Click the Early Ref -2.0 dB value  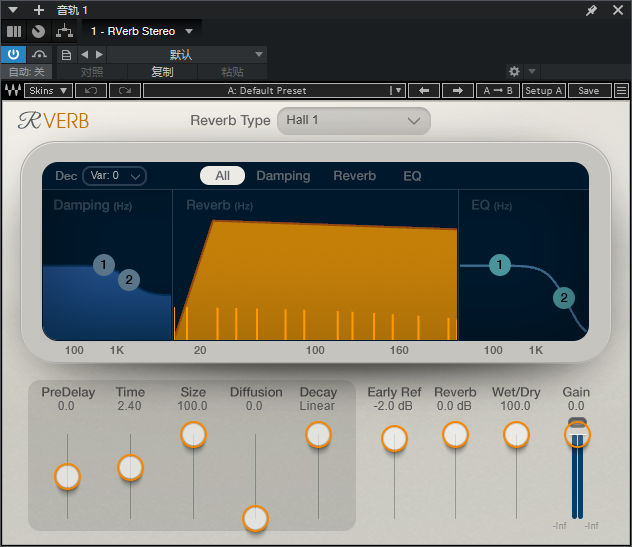[393, 406]
